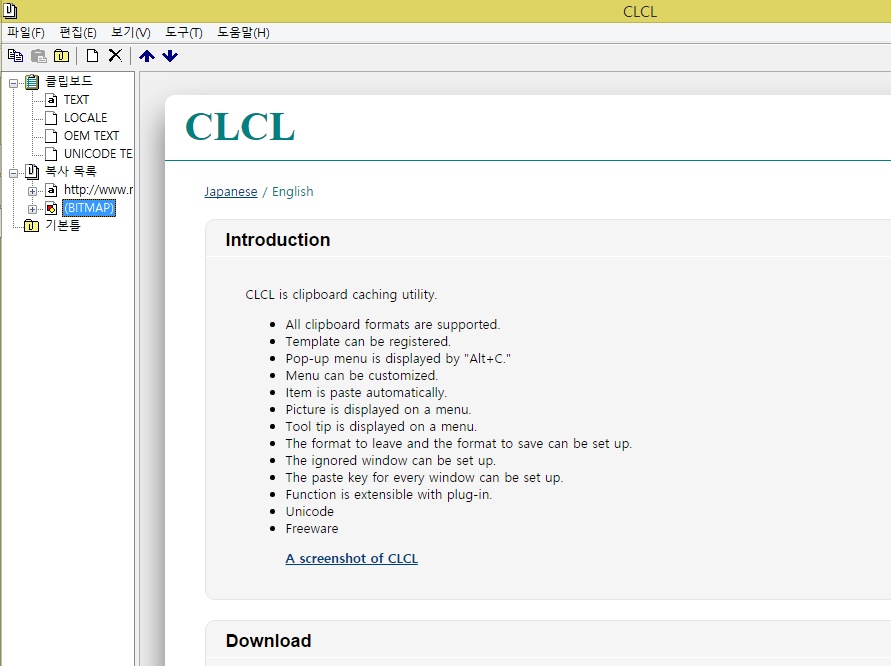
Task: Click the Delete X toolbar icon
Action: 115,56
